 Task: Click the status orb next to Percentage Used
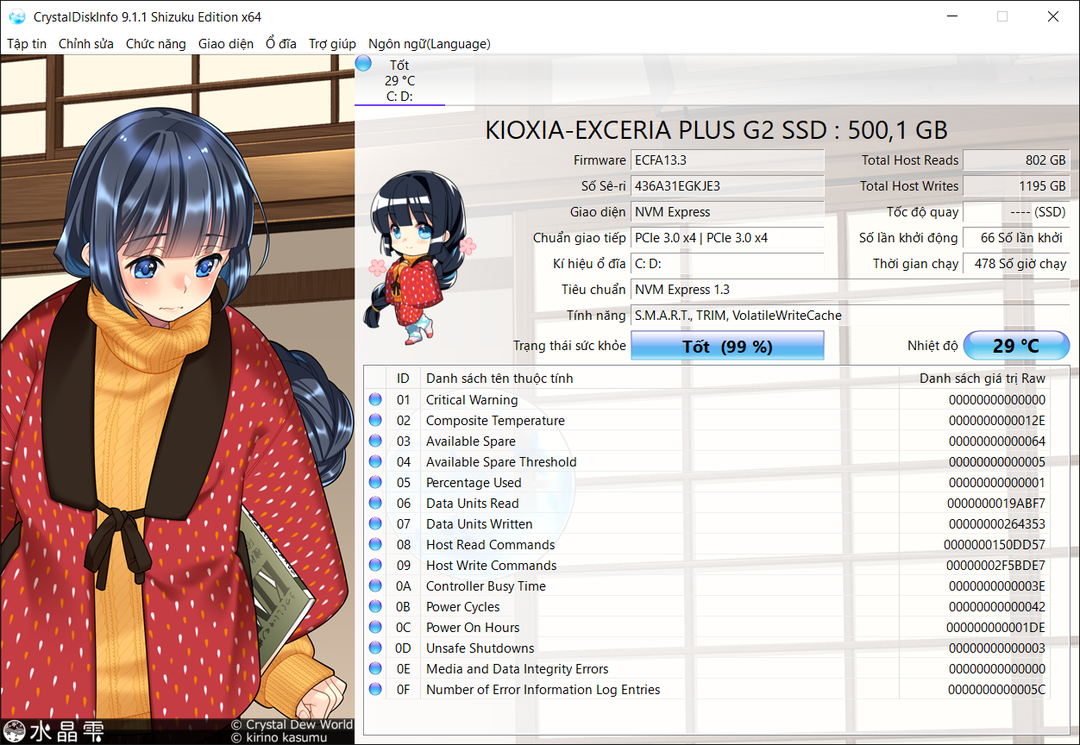(375, 483)
